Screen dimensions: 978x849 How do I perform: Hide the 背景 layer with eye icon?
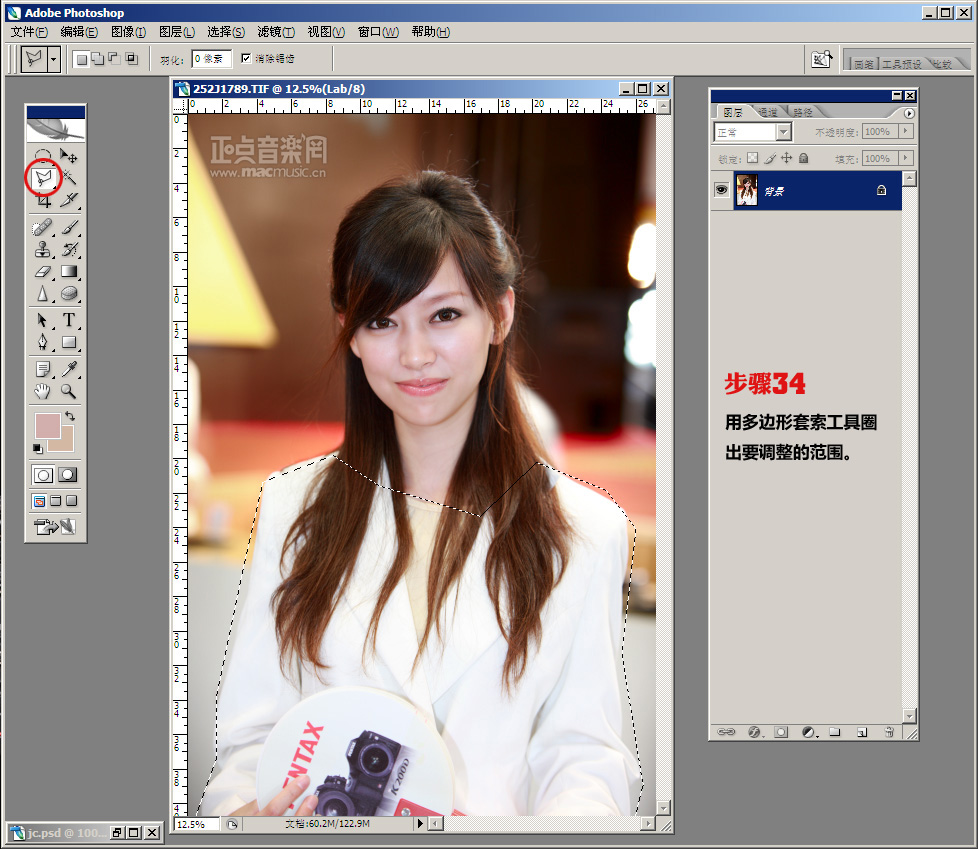(x=721, y=190)
